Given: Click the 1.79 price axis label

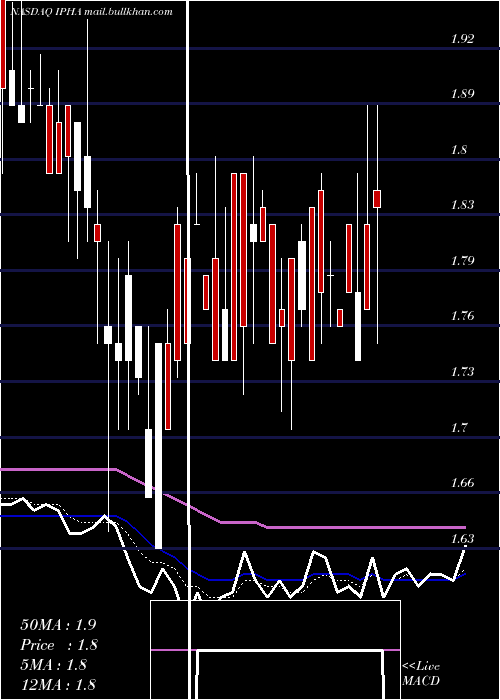Looking at the screenshot, I should [x=462, y=261].
